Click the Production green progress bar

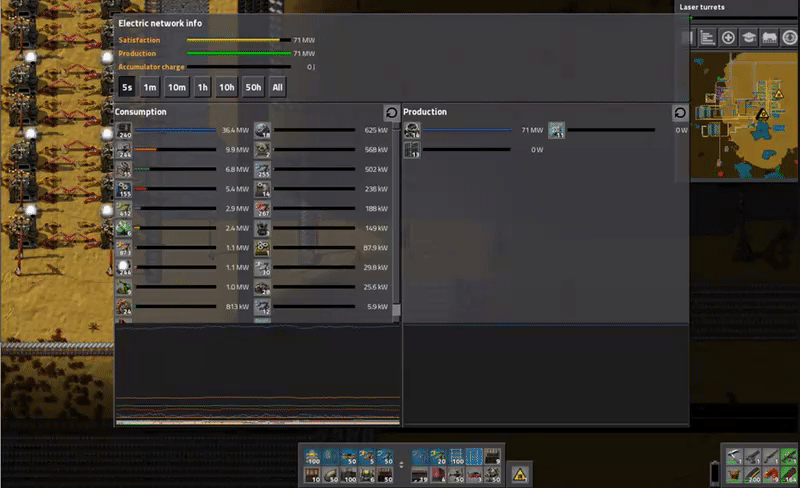[x=239, y=53]
